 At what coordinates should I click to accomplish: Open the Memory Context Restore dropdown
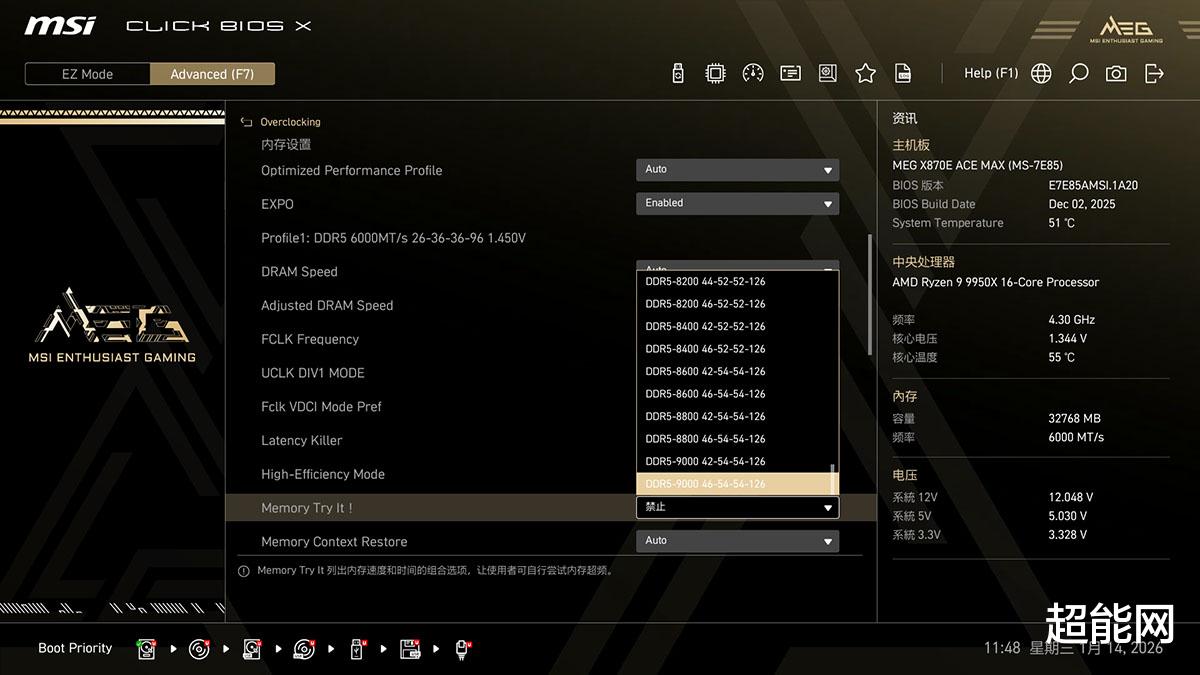coord(737,541)
